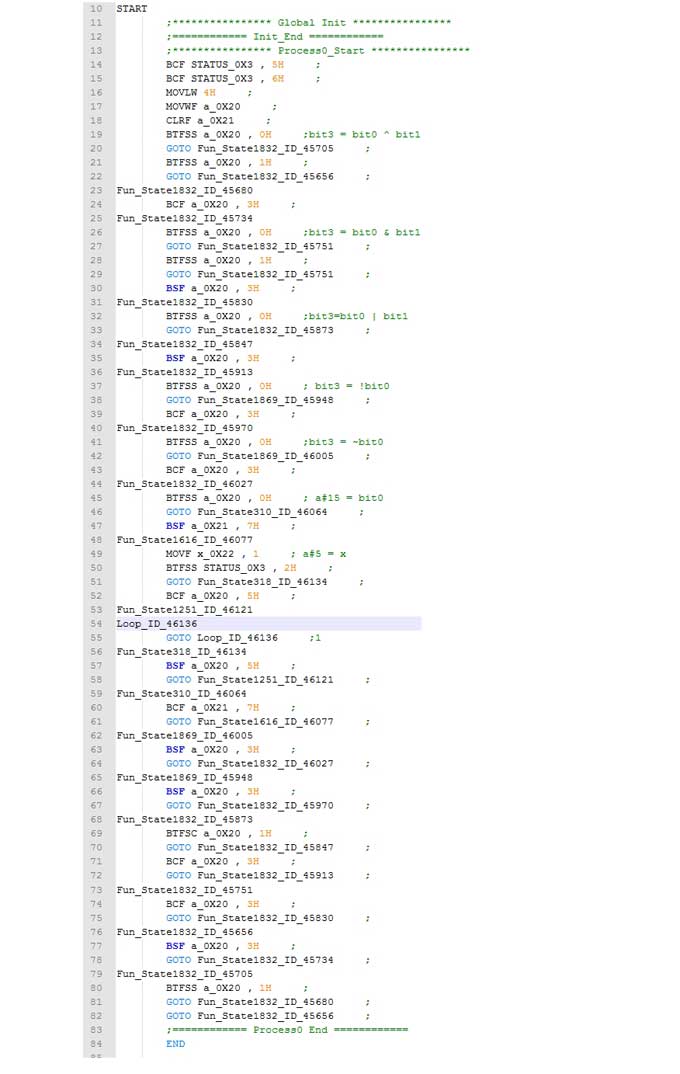680x1074 pixels.
Task: Click the MOVF x_0X22 , 1 instruction
Action: [212, 554]
